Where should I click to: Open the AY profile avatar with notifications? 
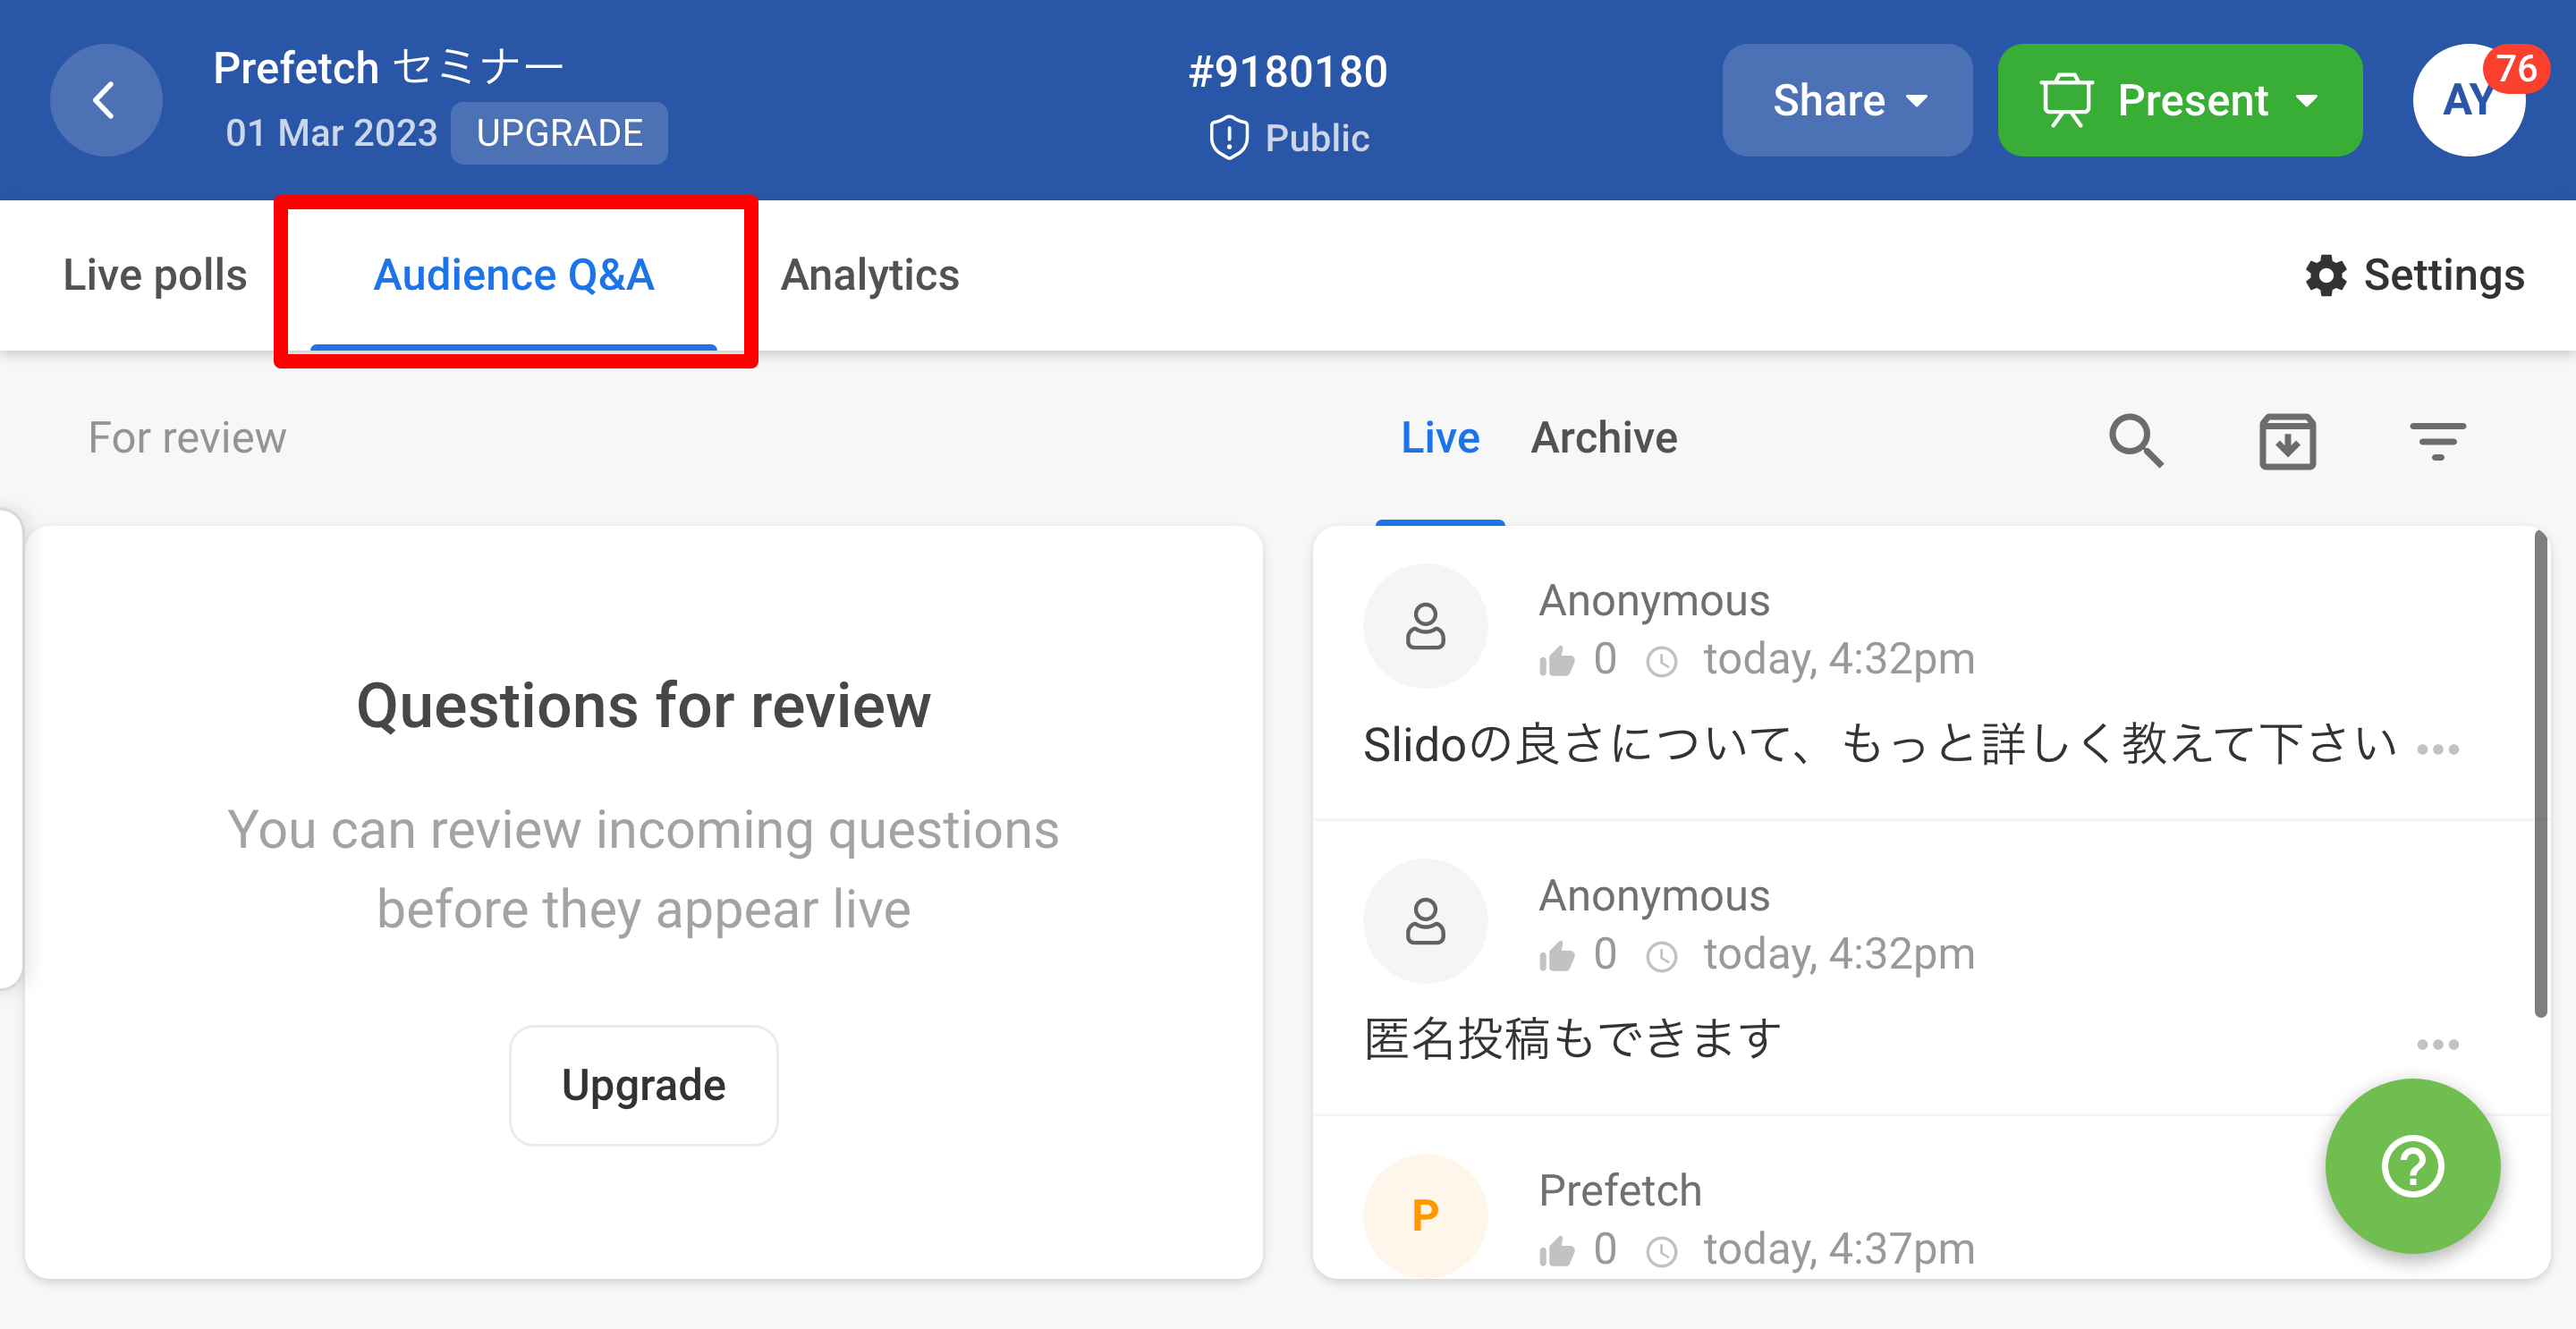point(2468,100)
